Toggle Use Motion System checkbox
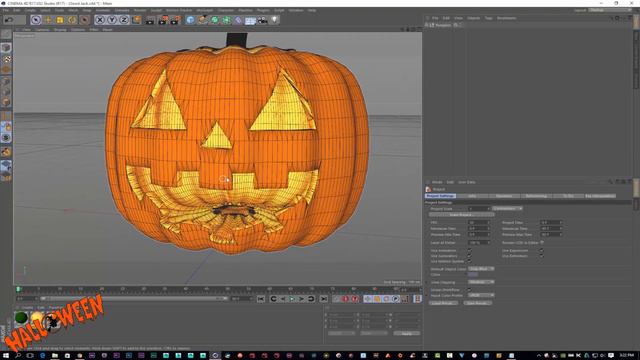Image resolution: width=640 pixels, height=360 pixels. click(469, 261)
